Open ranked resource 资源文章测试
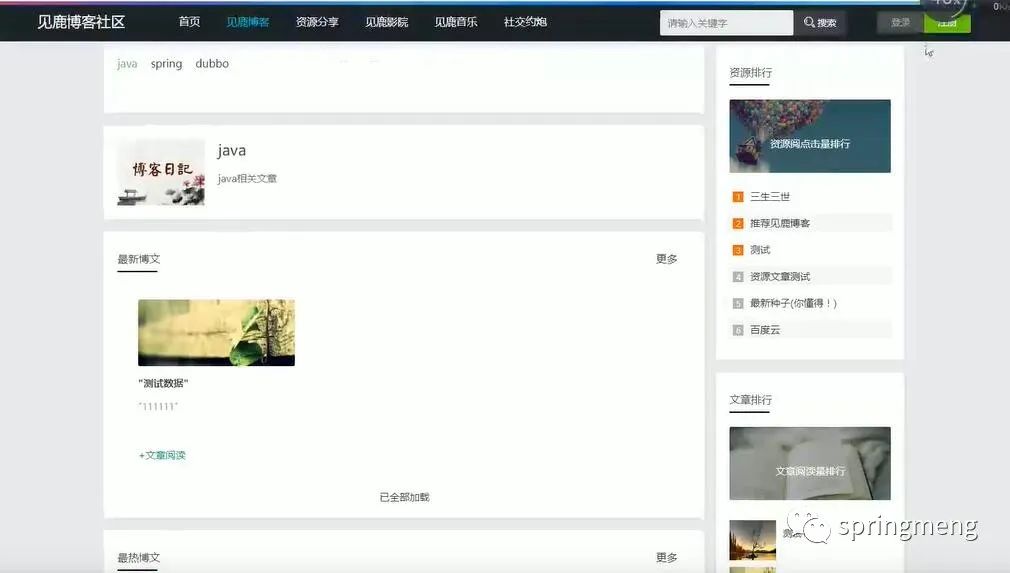Image resolution: width=1010 pixels, height=573 pixels. pos(780,277)
